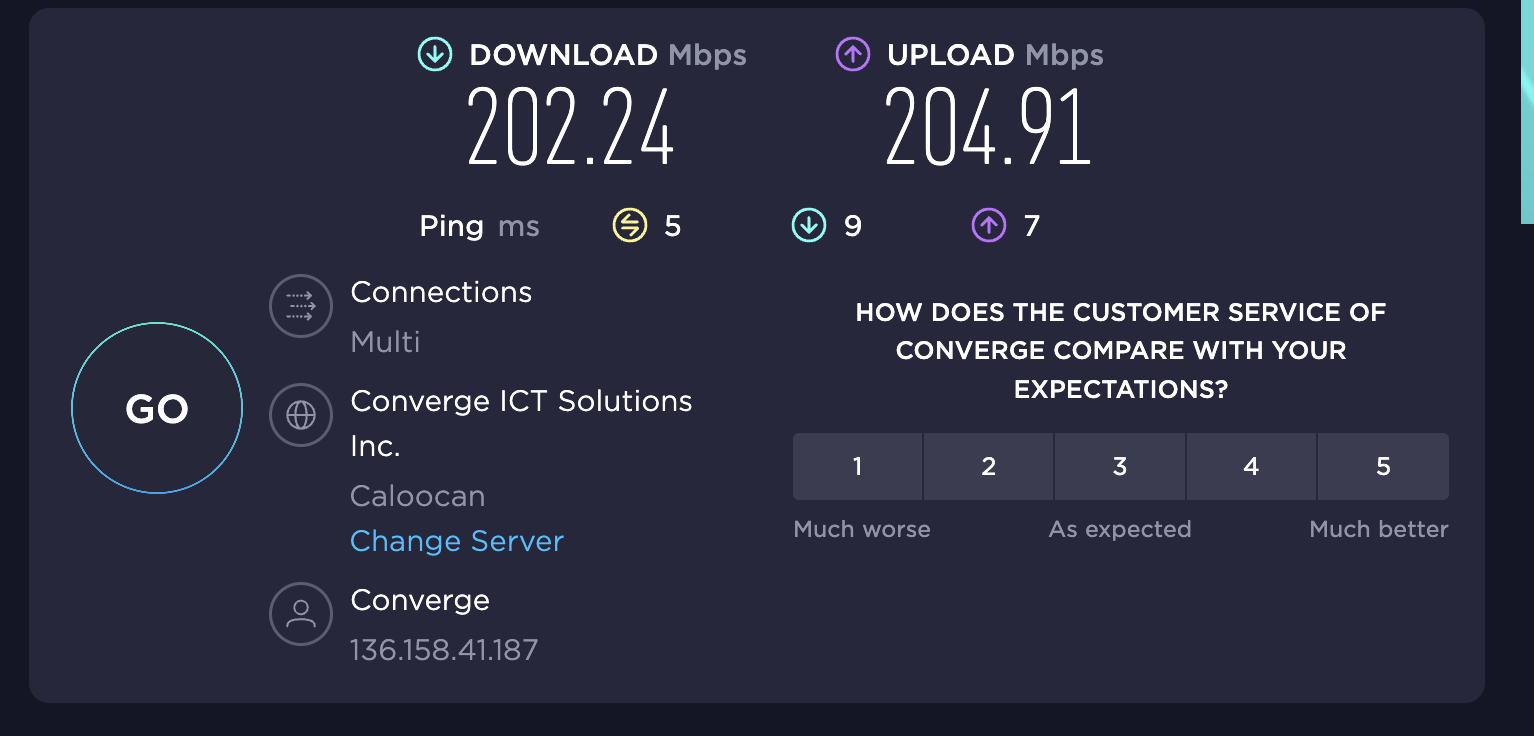1534x736 pixels.
Task: Click the Multi connections mode text
Action: pyautogui.click(x=385, y=342)
